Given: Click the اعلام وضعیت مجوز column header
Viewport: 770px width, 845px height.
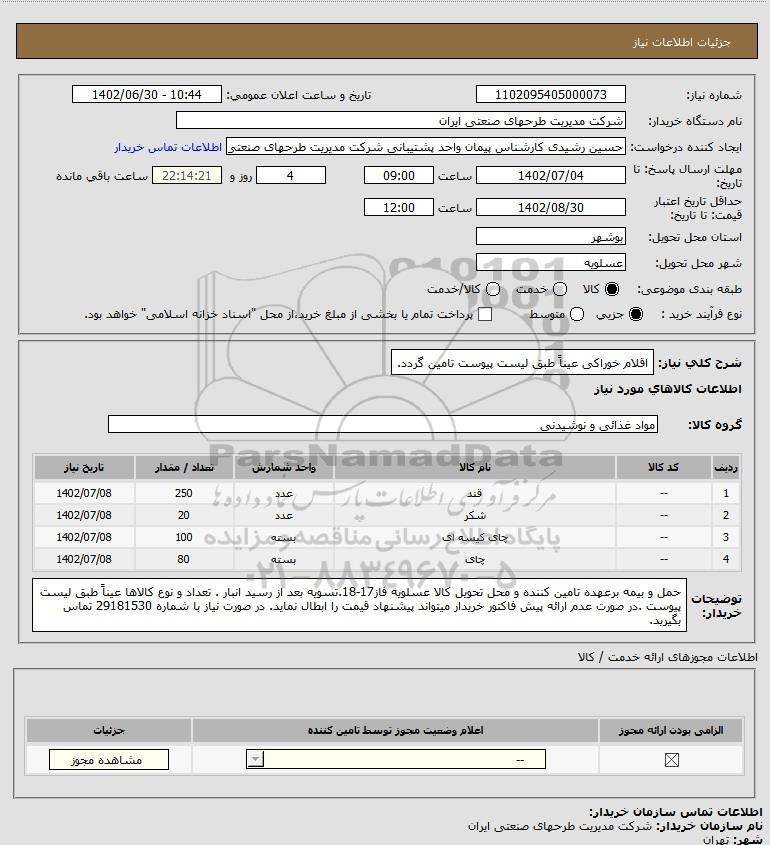Looking at the screenshot, I should tap(396, 730).
